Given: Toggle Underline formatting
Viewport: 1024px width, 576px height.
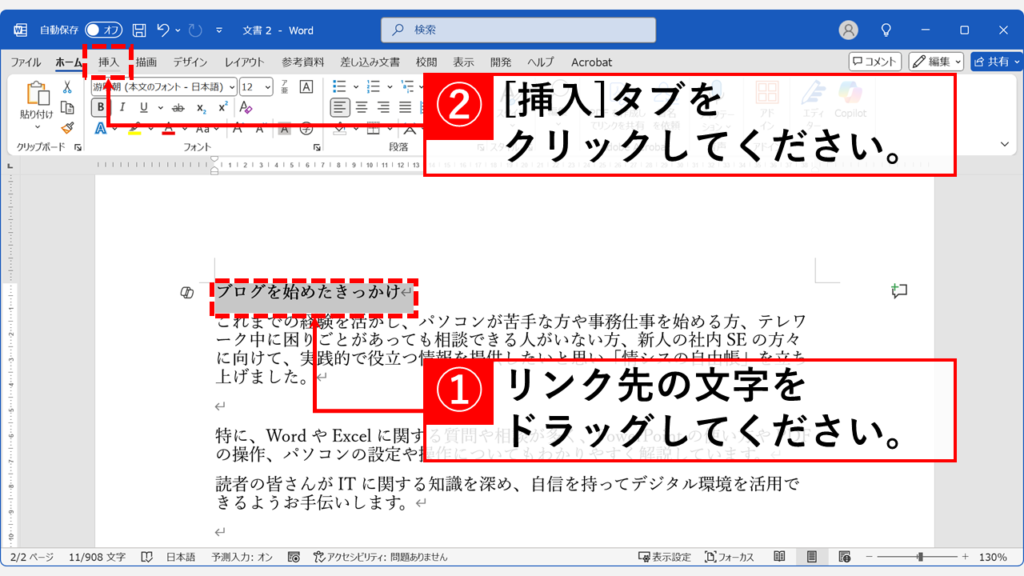Looking at the screenshot, I should pos(143,107).
